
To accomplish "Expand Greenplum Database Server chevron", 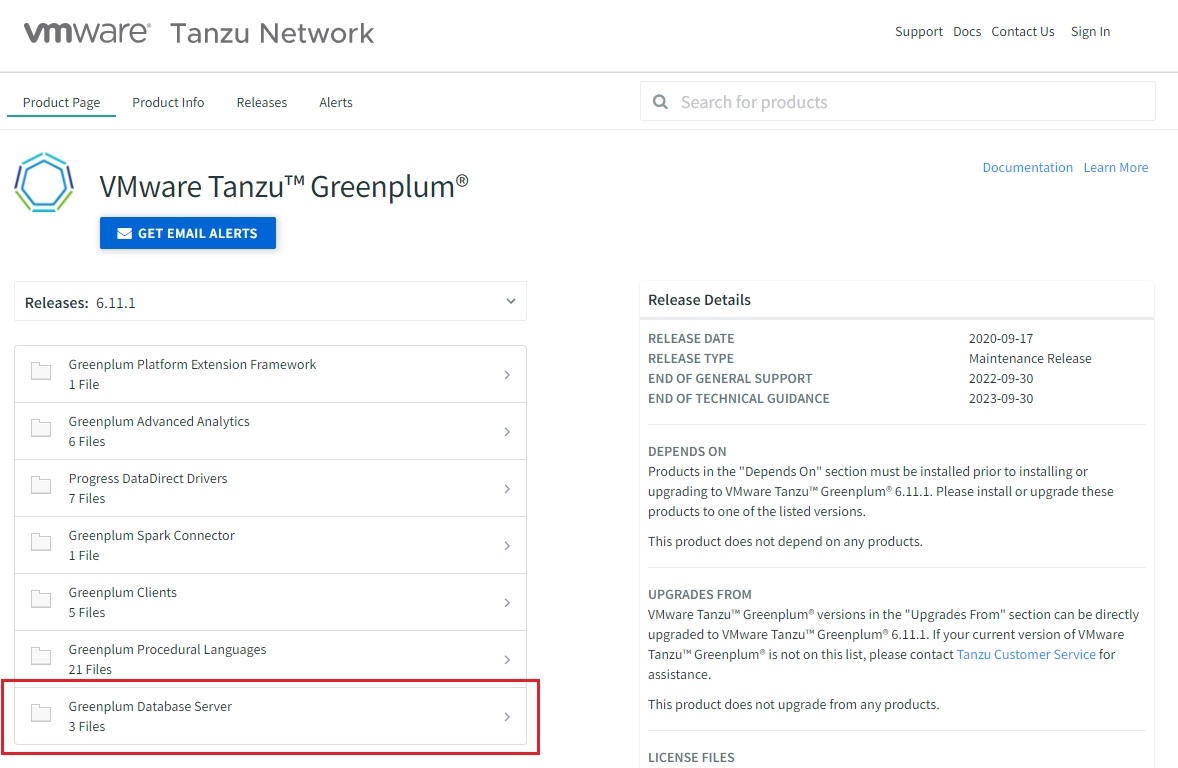I will click(507, 717).
